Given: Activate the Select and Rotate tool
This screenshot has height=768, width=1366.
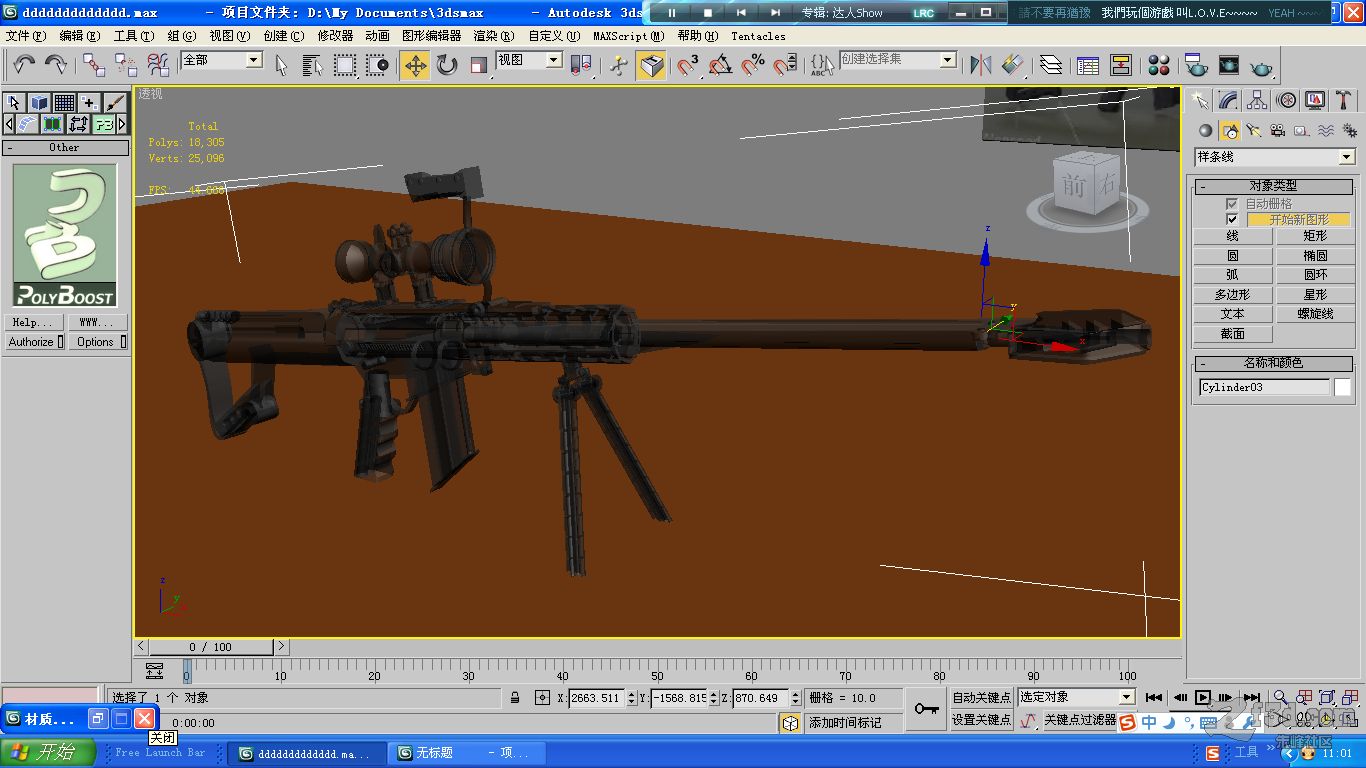Looking at the screenshot, I should [x=447, y=65].
